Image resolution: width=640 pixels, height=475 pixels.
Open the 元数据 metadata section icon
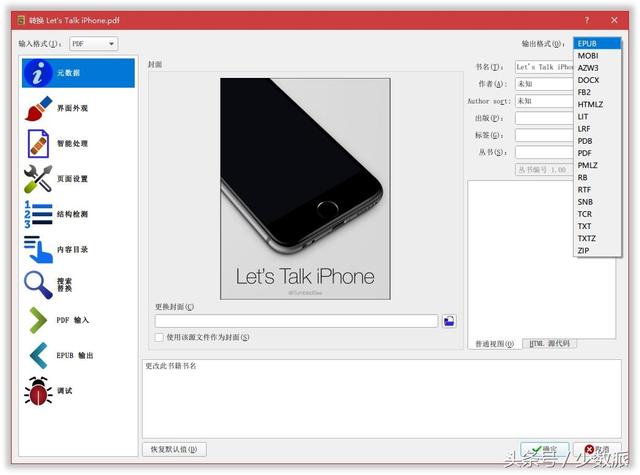click(38, 73)
